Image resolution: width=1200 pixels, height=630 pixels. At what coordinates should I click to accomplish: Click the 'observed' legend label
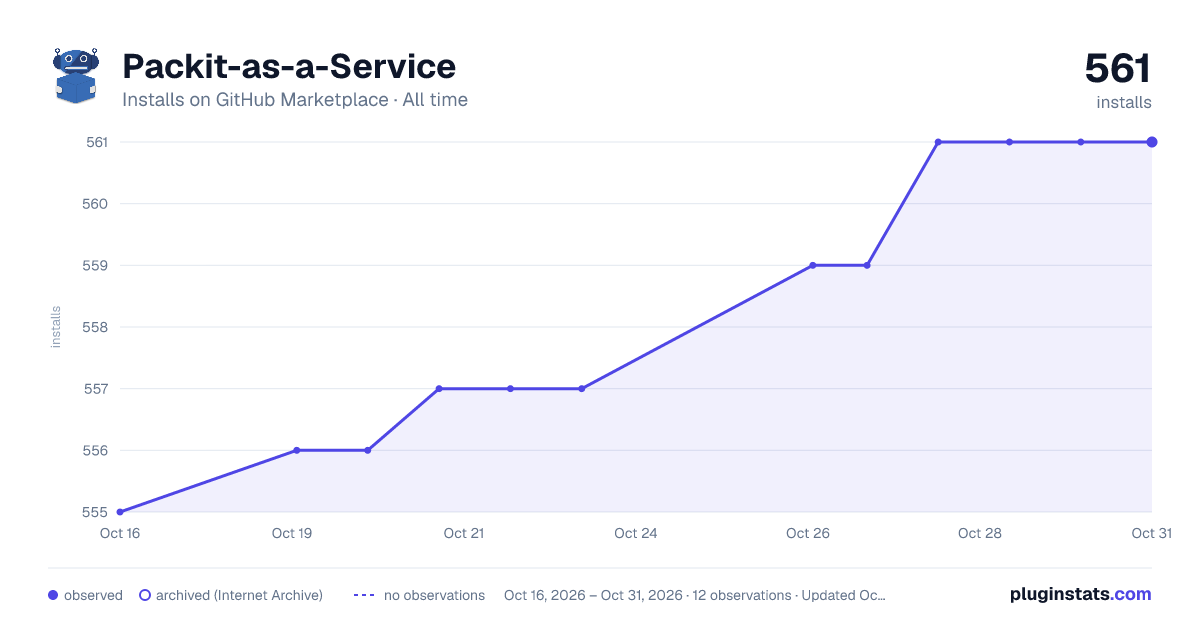point(93,595)
